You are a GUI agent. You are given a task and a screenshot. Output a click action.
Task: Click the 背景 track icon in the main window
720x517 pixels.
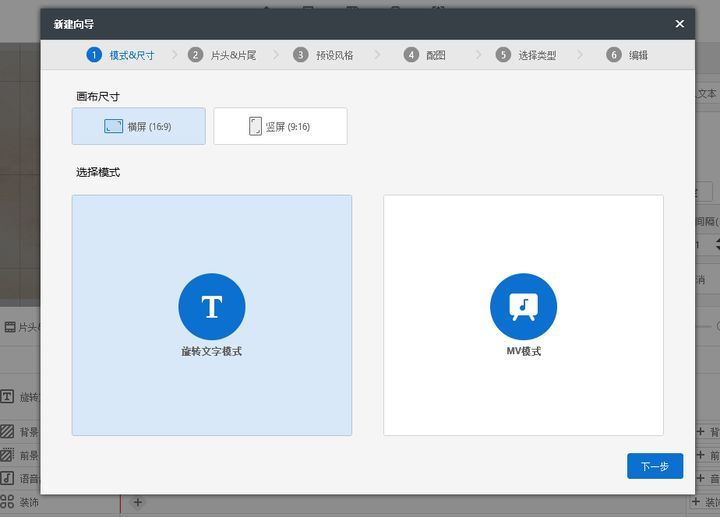7,431
